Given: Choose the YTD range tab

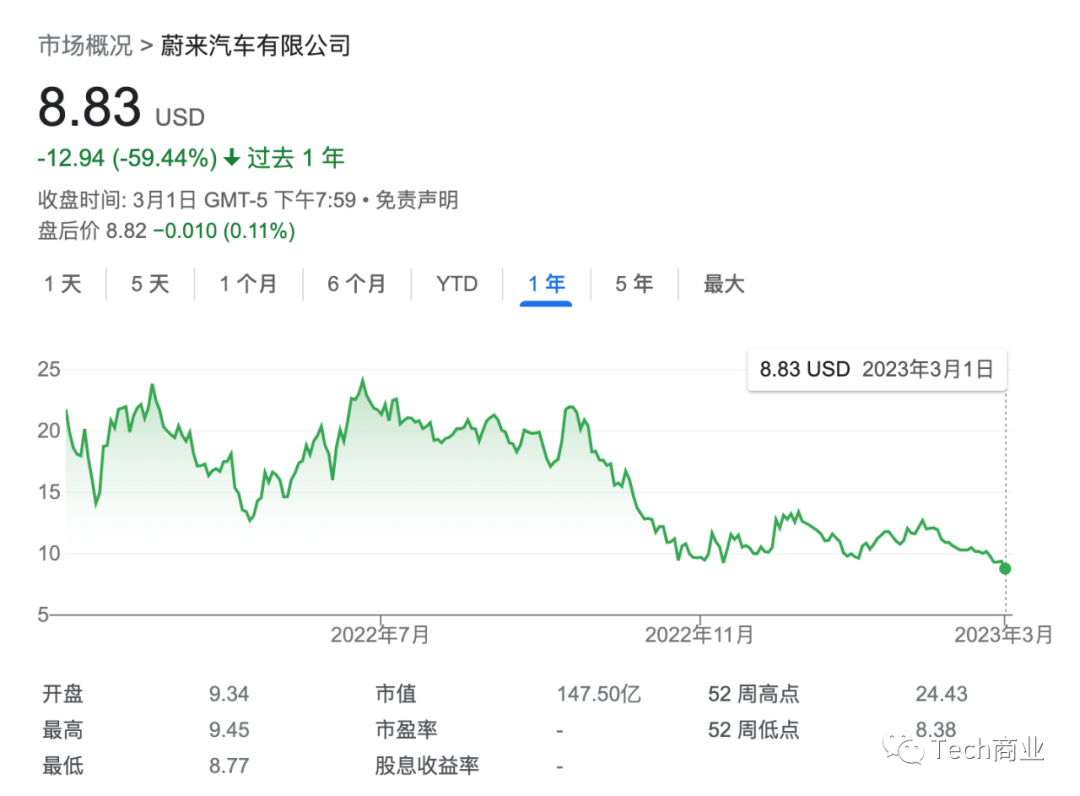Looking at the screenshot, I should coord(457,284).
